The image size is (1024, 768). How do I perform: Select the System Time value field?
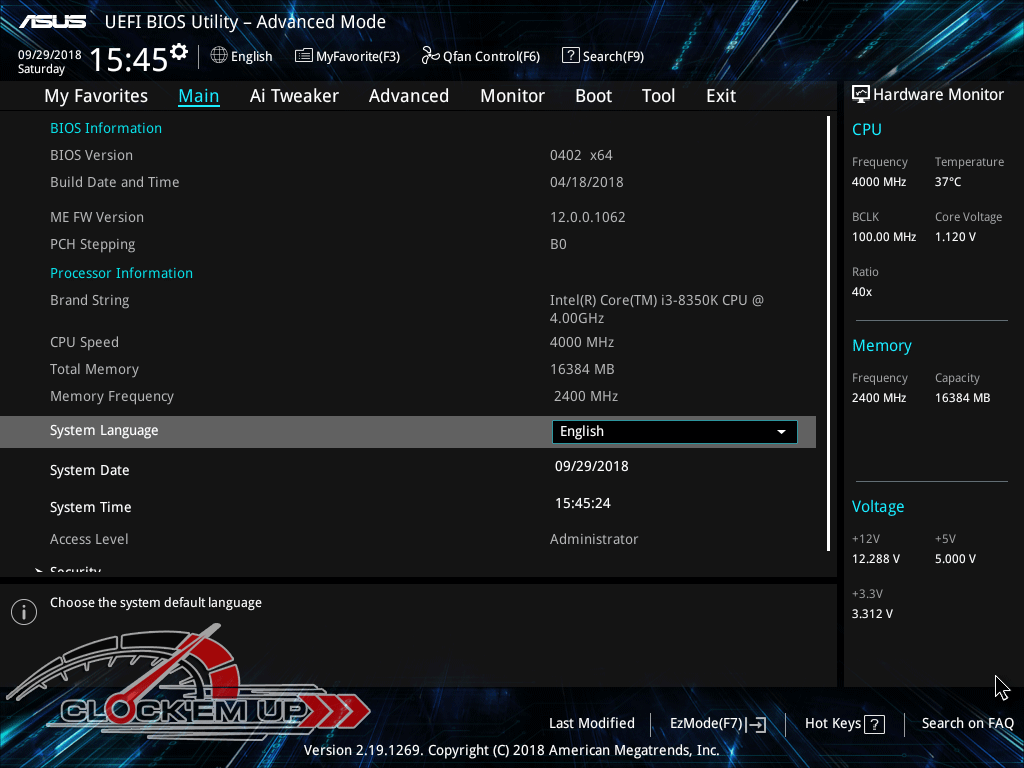tap(582, 503)
